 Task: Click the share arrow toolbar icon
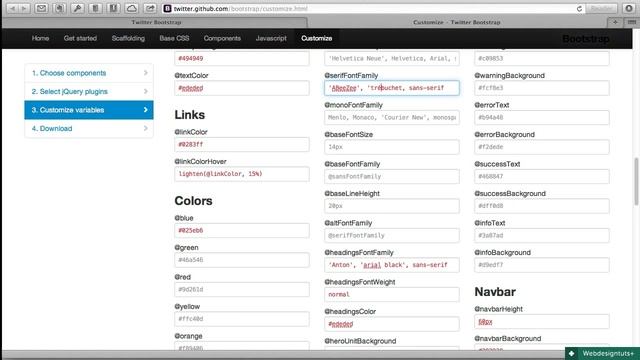coord(150,8)
